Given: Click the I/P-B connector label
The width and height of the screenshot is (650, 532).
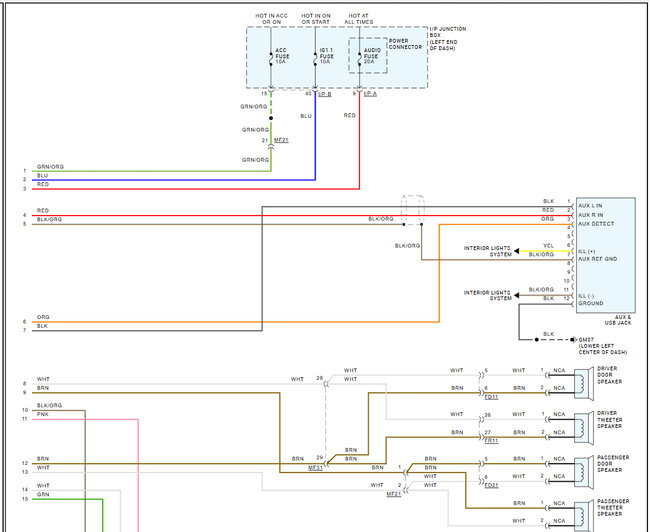Looking at the screenshot, I should 324,94.
